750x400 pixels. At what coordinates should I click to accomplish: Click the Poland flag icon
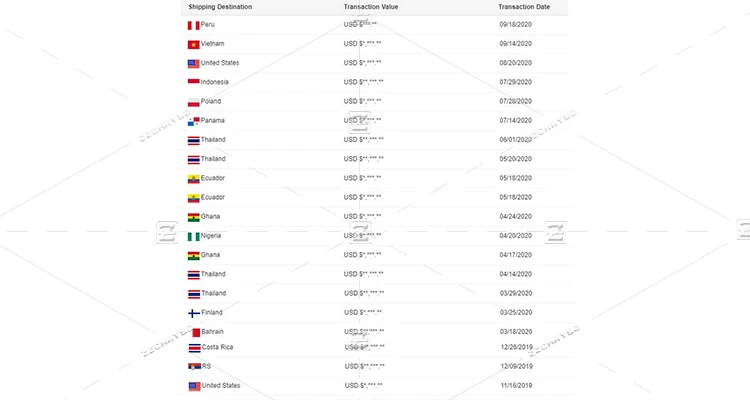point(193,101)
